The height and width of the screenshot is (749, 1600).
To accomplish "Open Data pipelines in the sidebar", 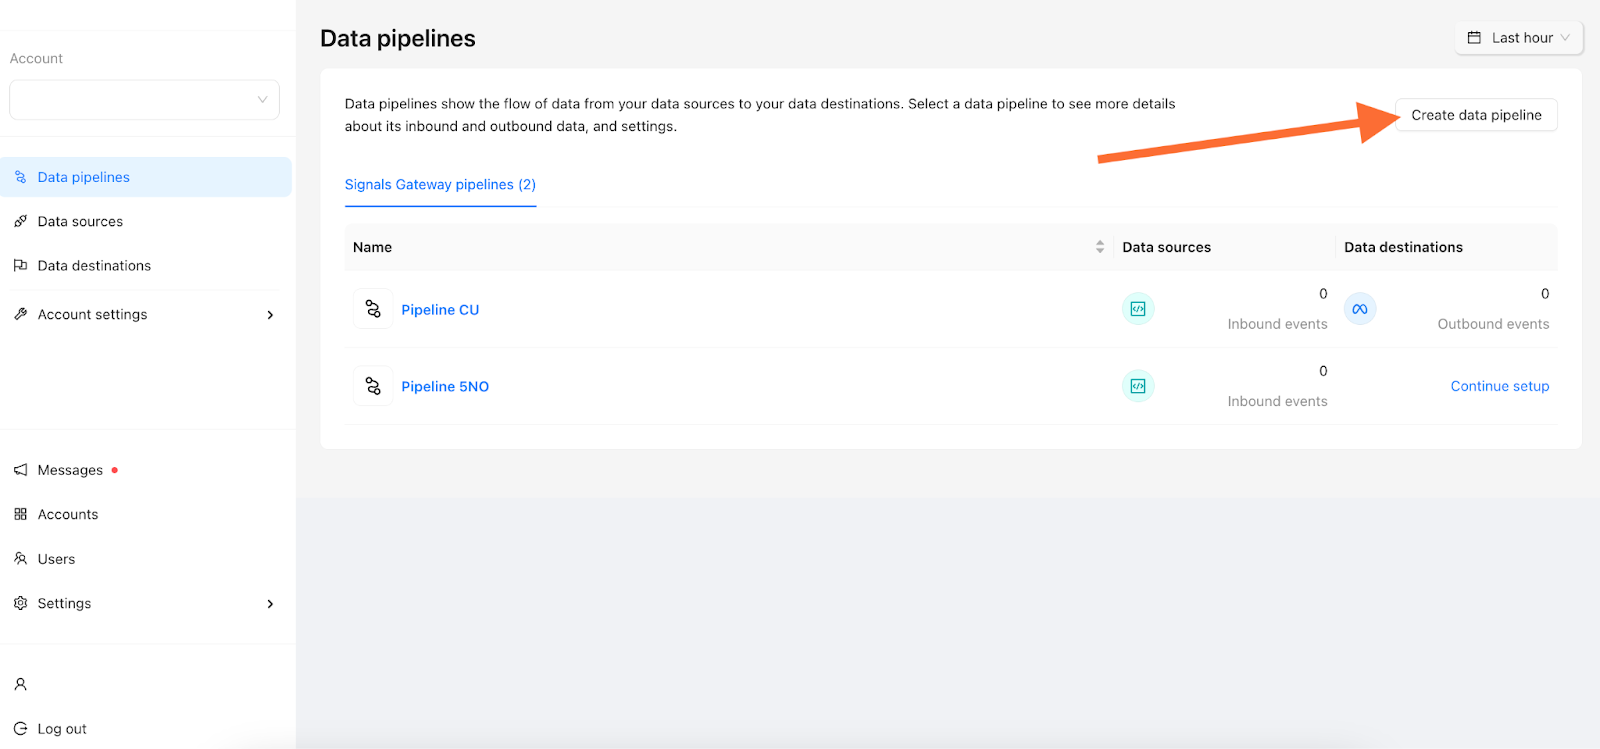I will [x=146, y=177].
